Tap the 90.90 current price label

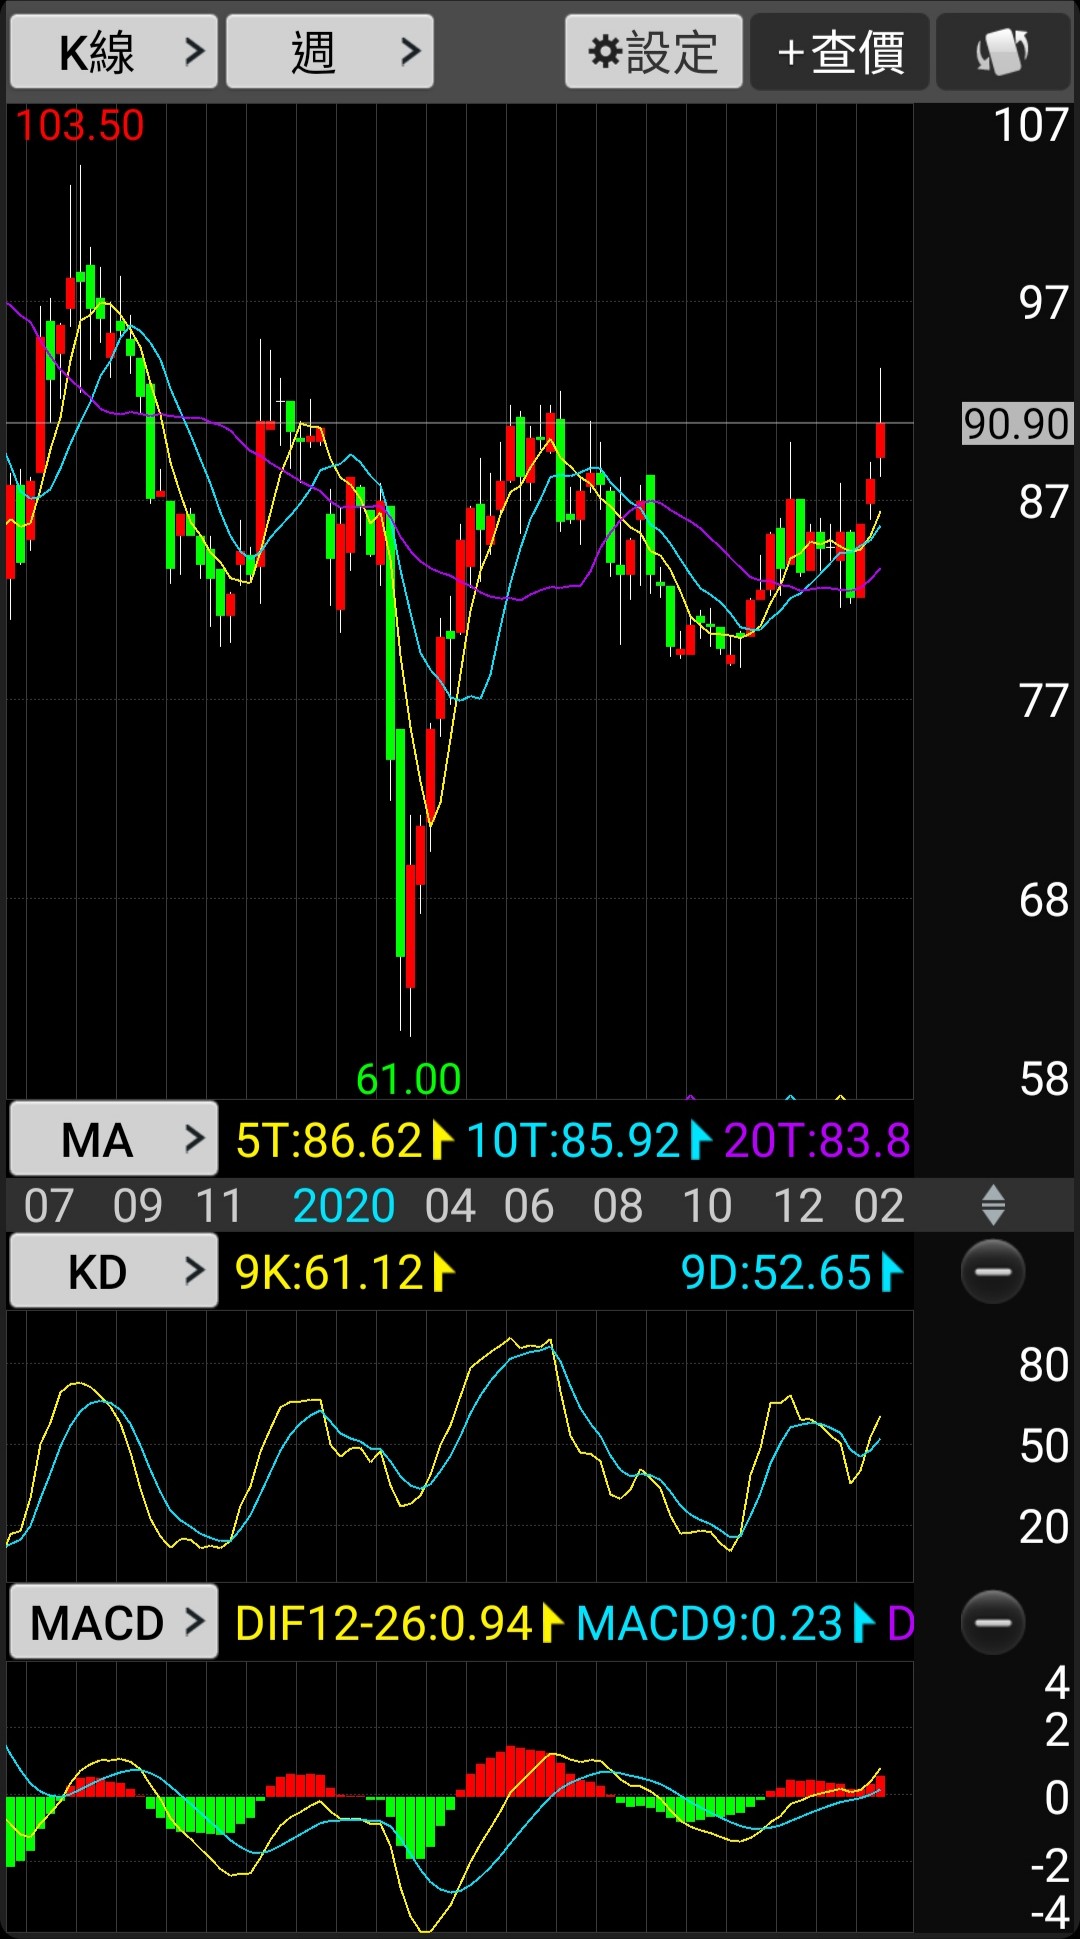pos(1016,424)
